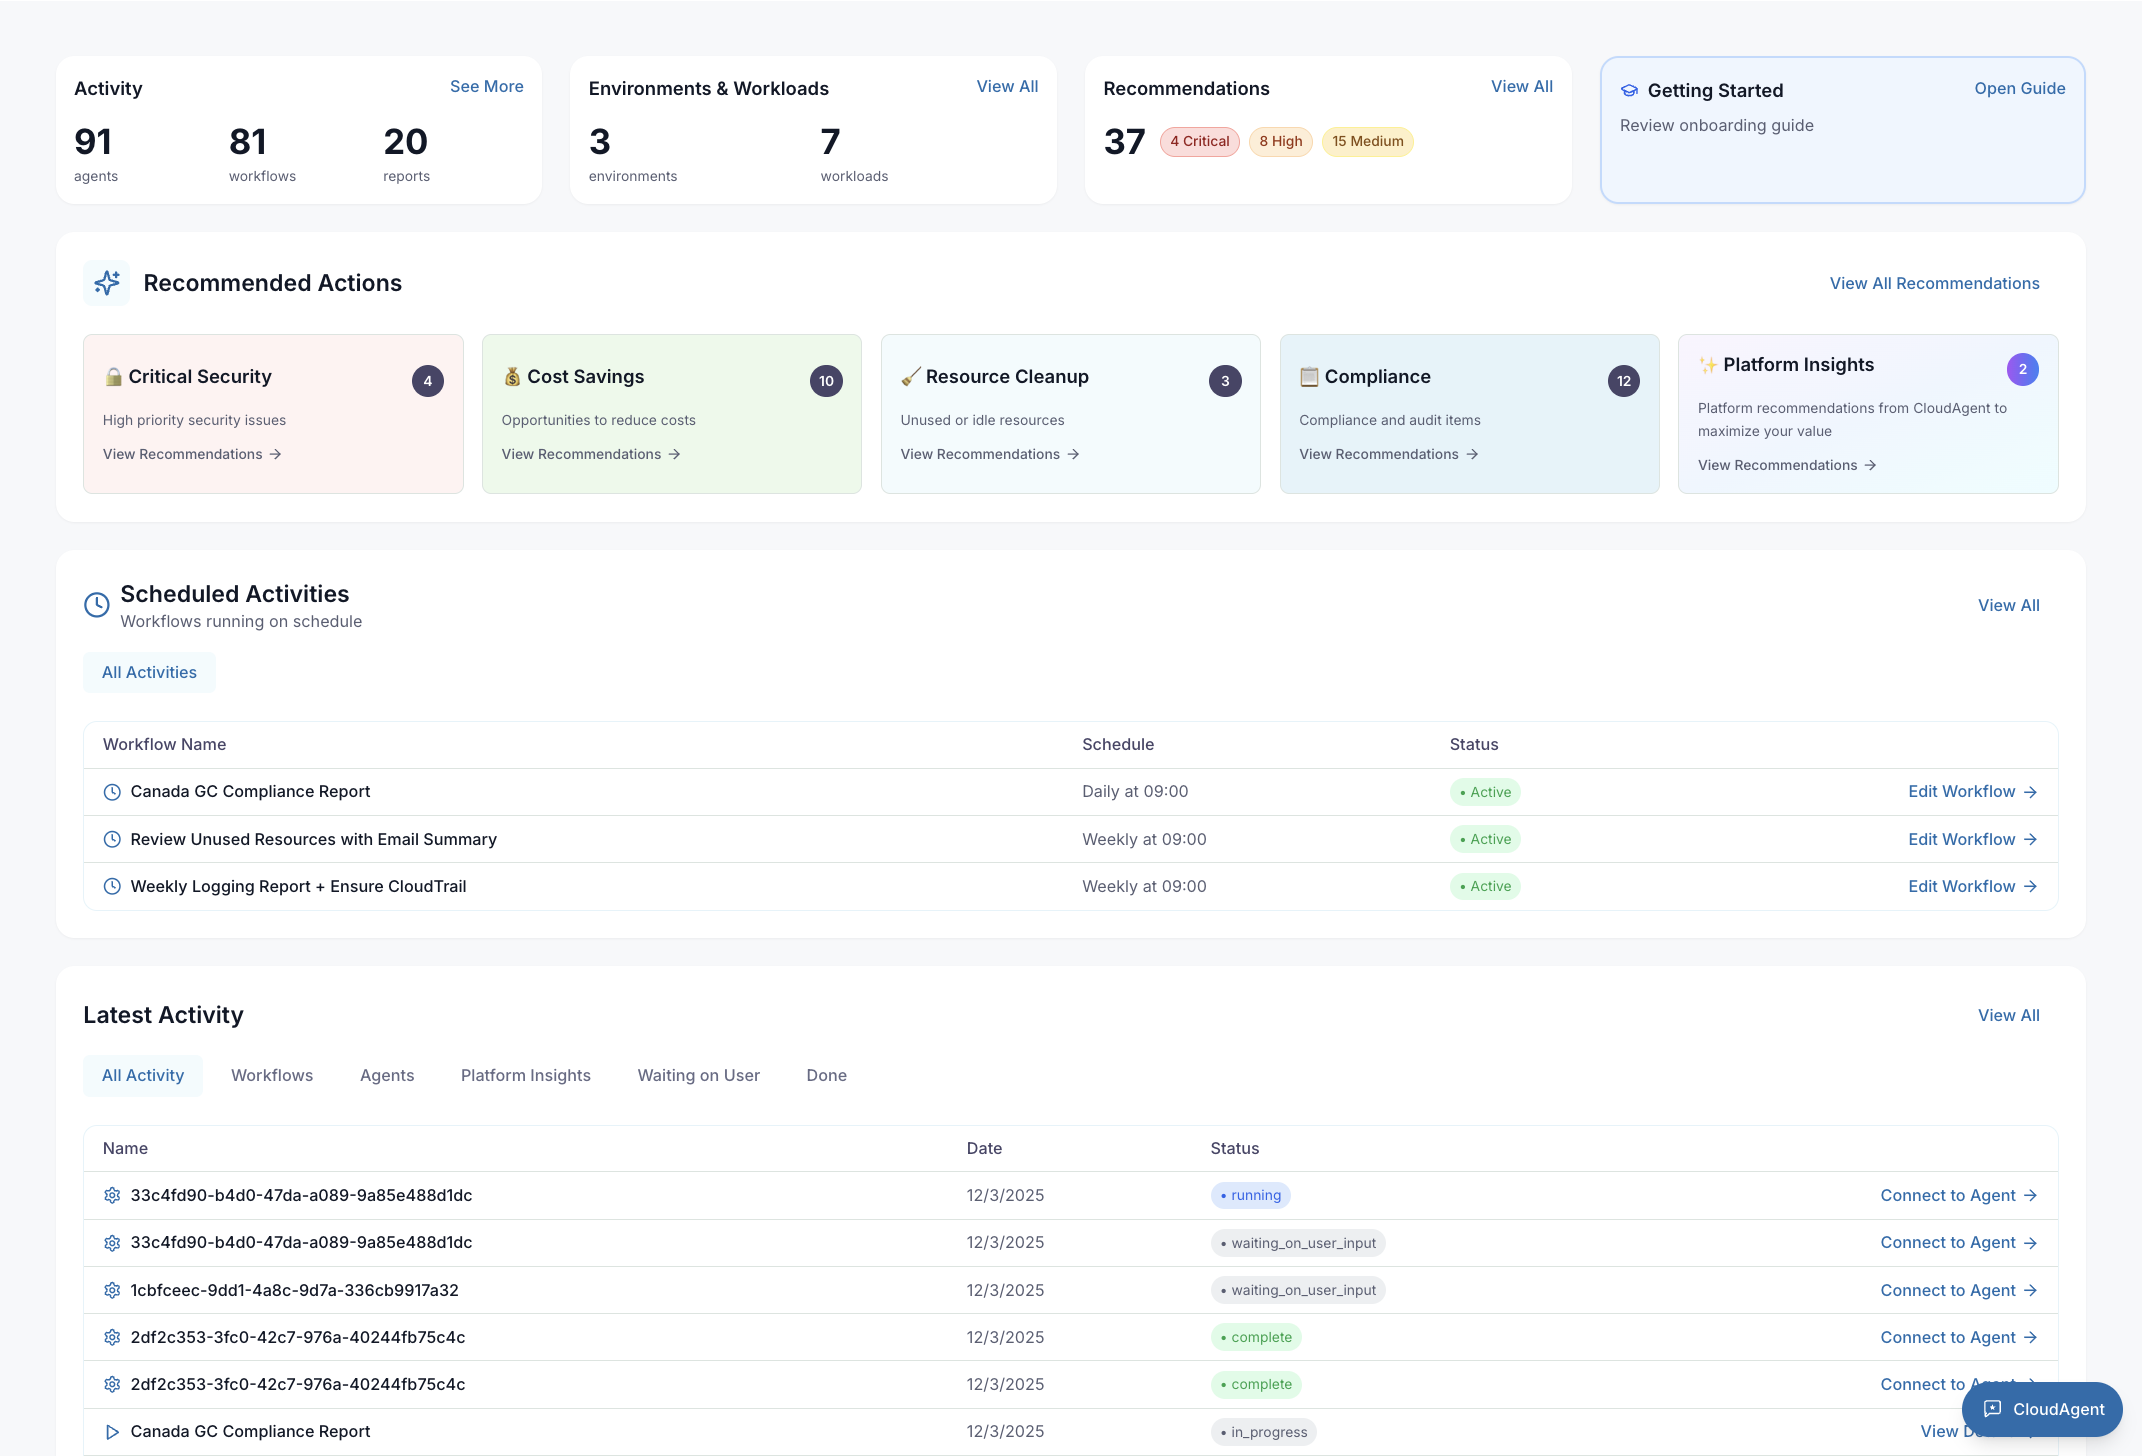
Task: Expand Activity card via See More
Action: point(486,86)
